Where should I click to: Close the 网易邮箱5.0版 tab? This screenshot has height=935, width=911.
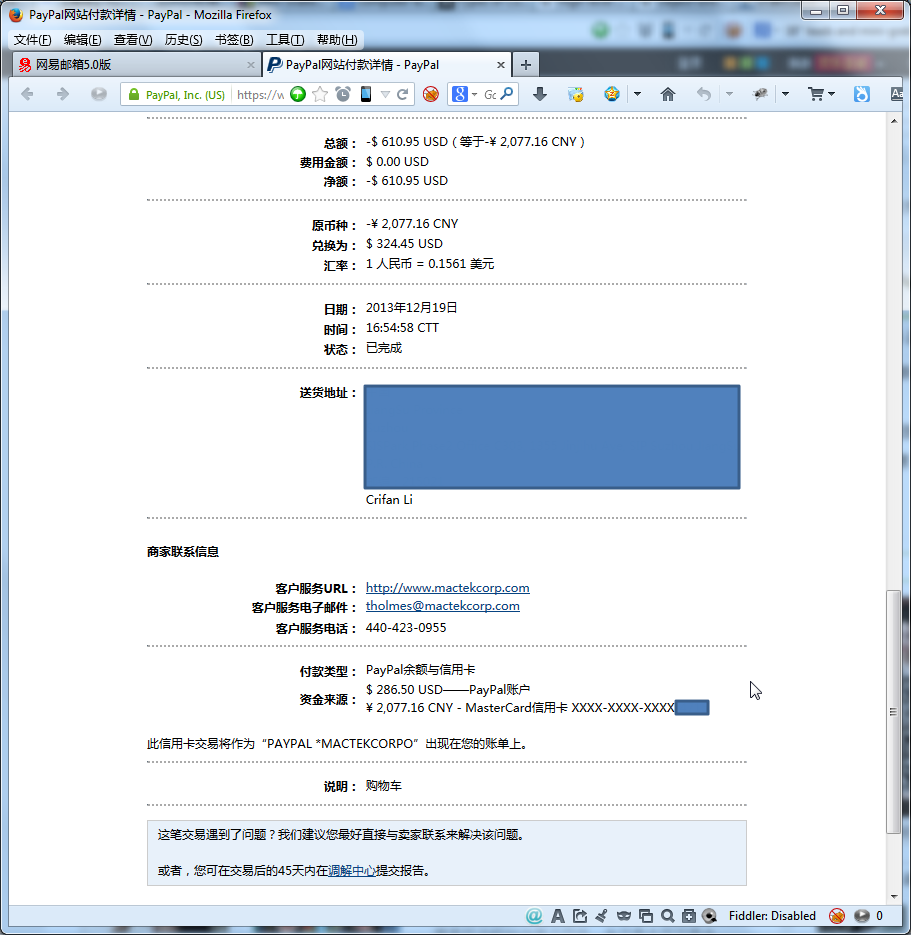tap(250, 65)
